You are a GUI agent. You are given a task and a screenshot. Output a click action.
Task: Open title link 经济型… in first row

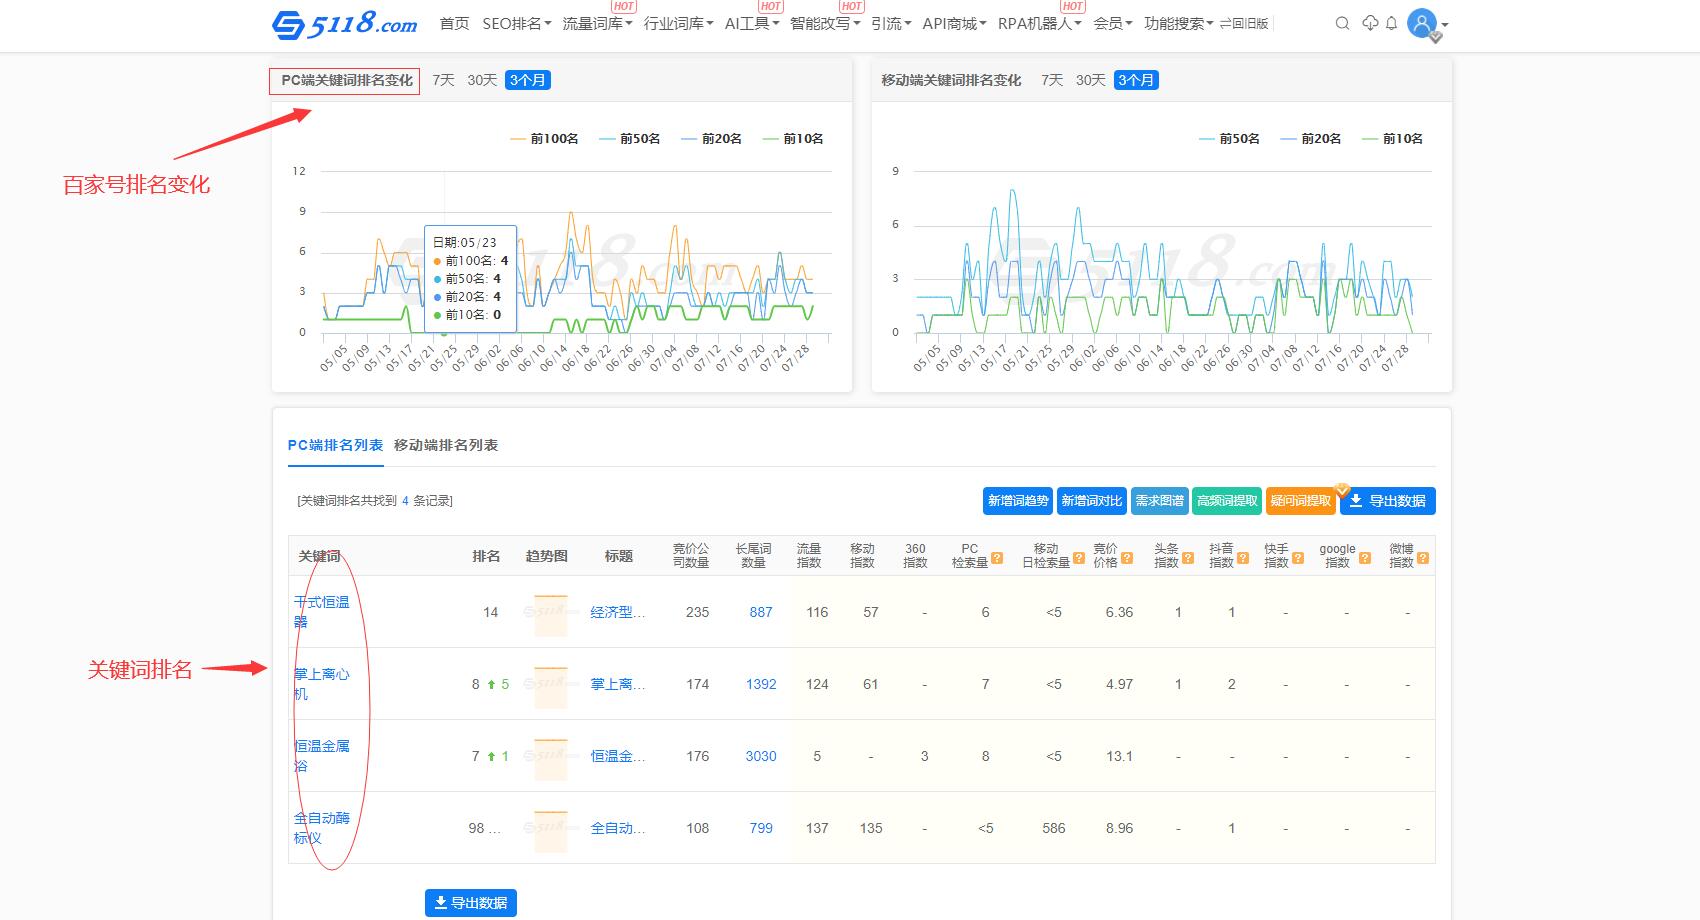[x=618, y=612]
